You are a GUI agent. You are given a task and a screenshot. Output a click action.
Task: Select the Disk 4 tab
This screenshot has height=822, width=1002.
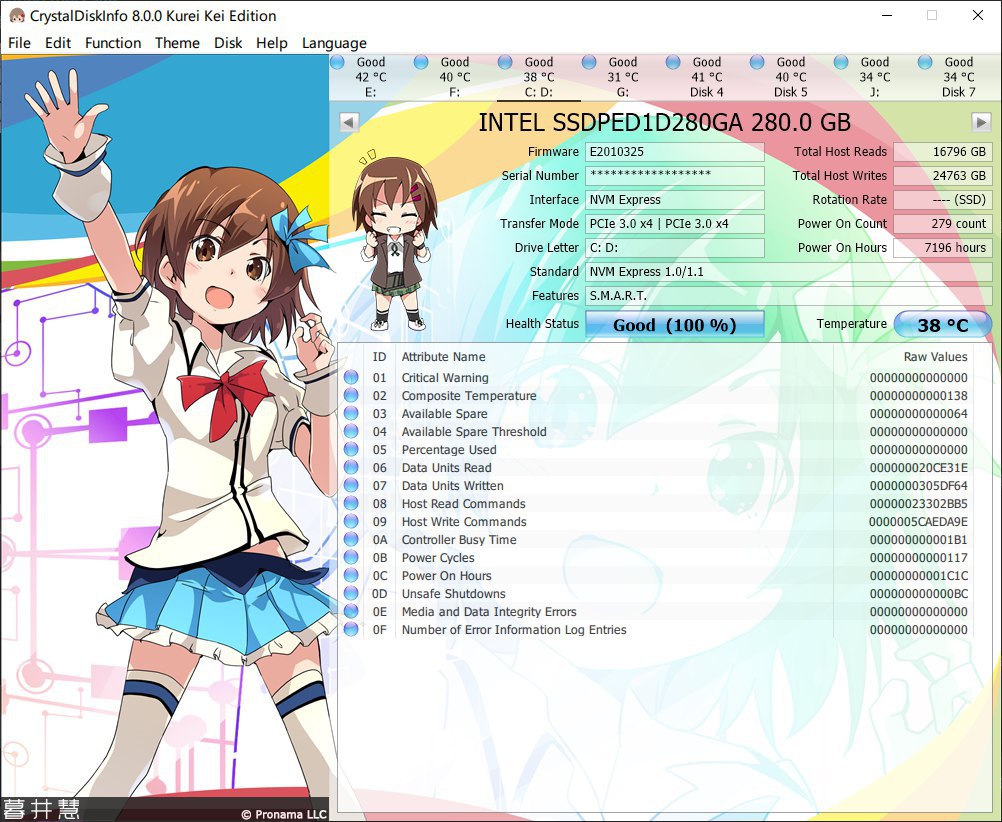(707, 77)
